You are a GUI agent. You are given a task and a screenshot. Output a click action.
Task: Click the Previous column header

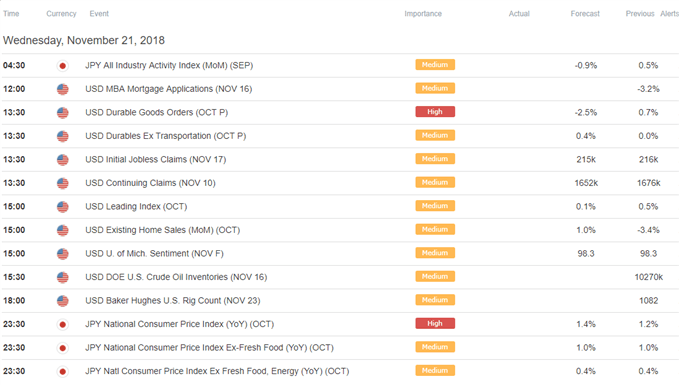[640, 14]
